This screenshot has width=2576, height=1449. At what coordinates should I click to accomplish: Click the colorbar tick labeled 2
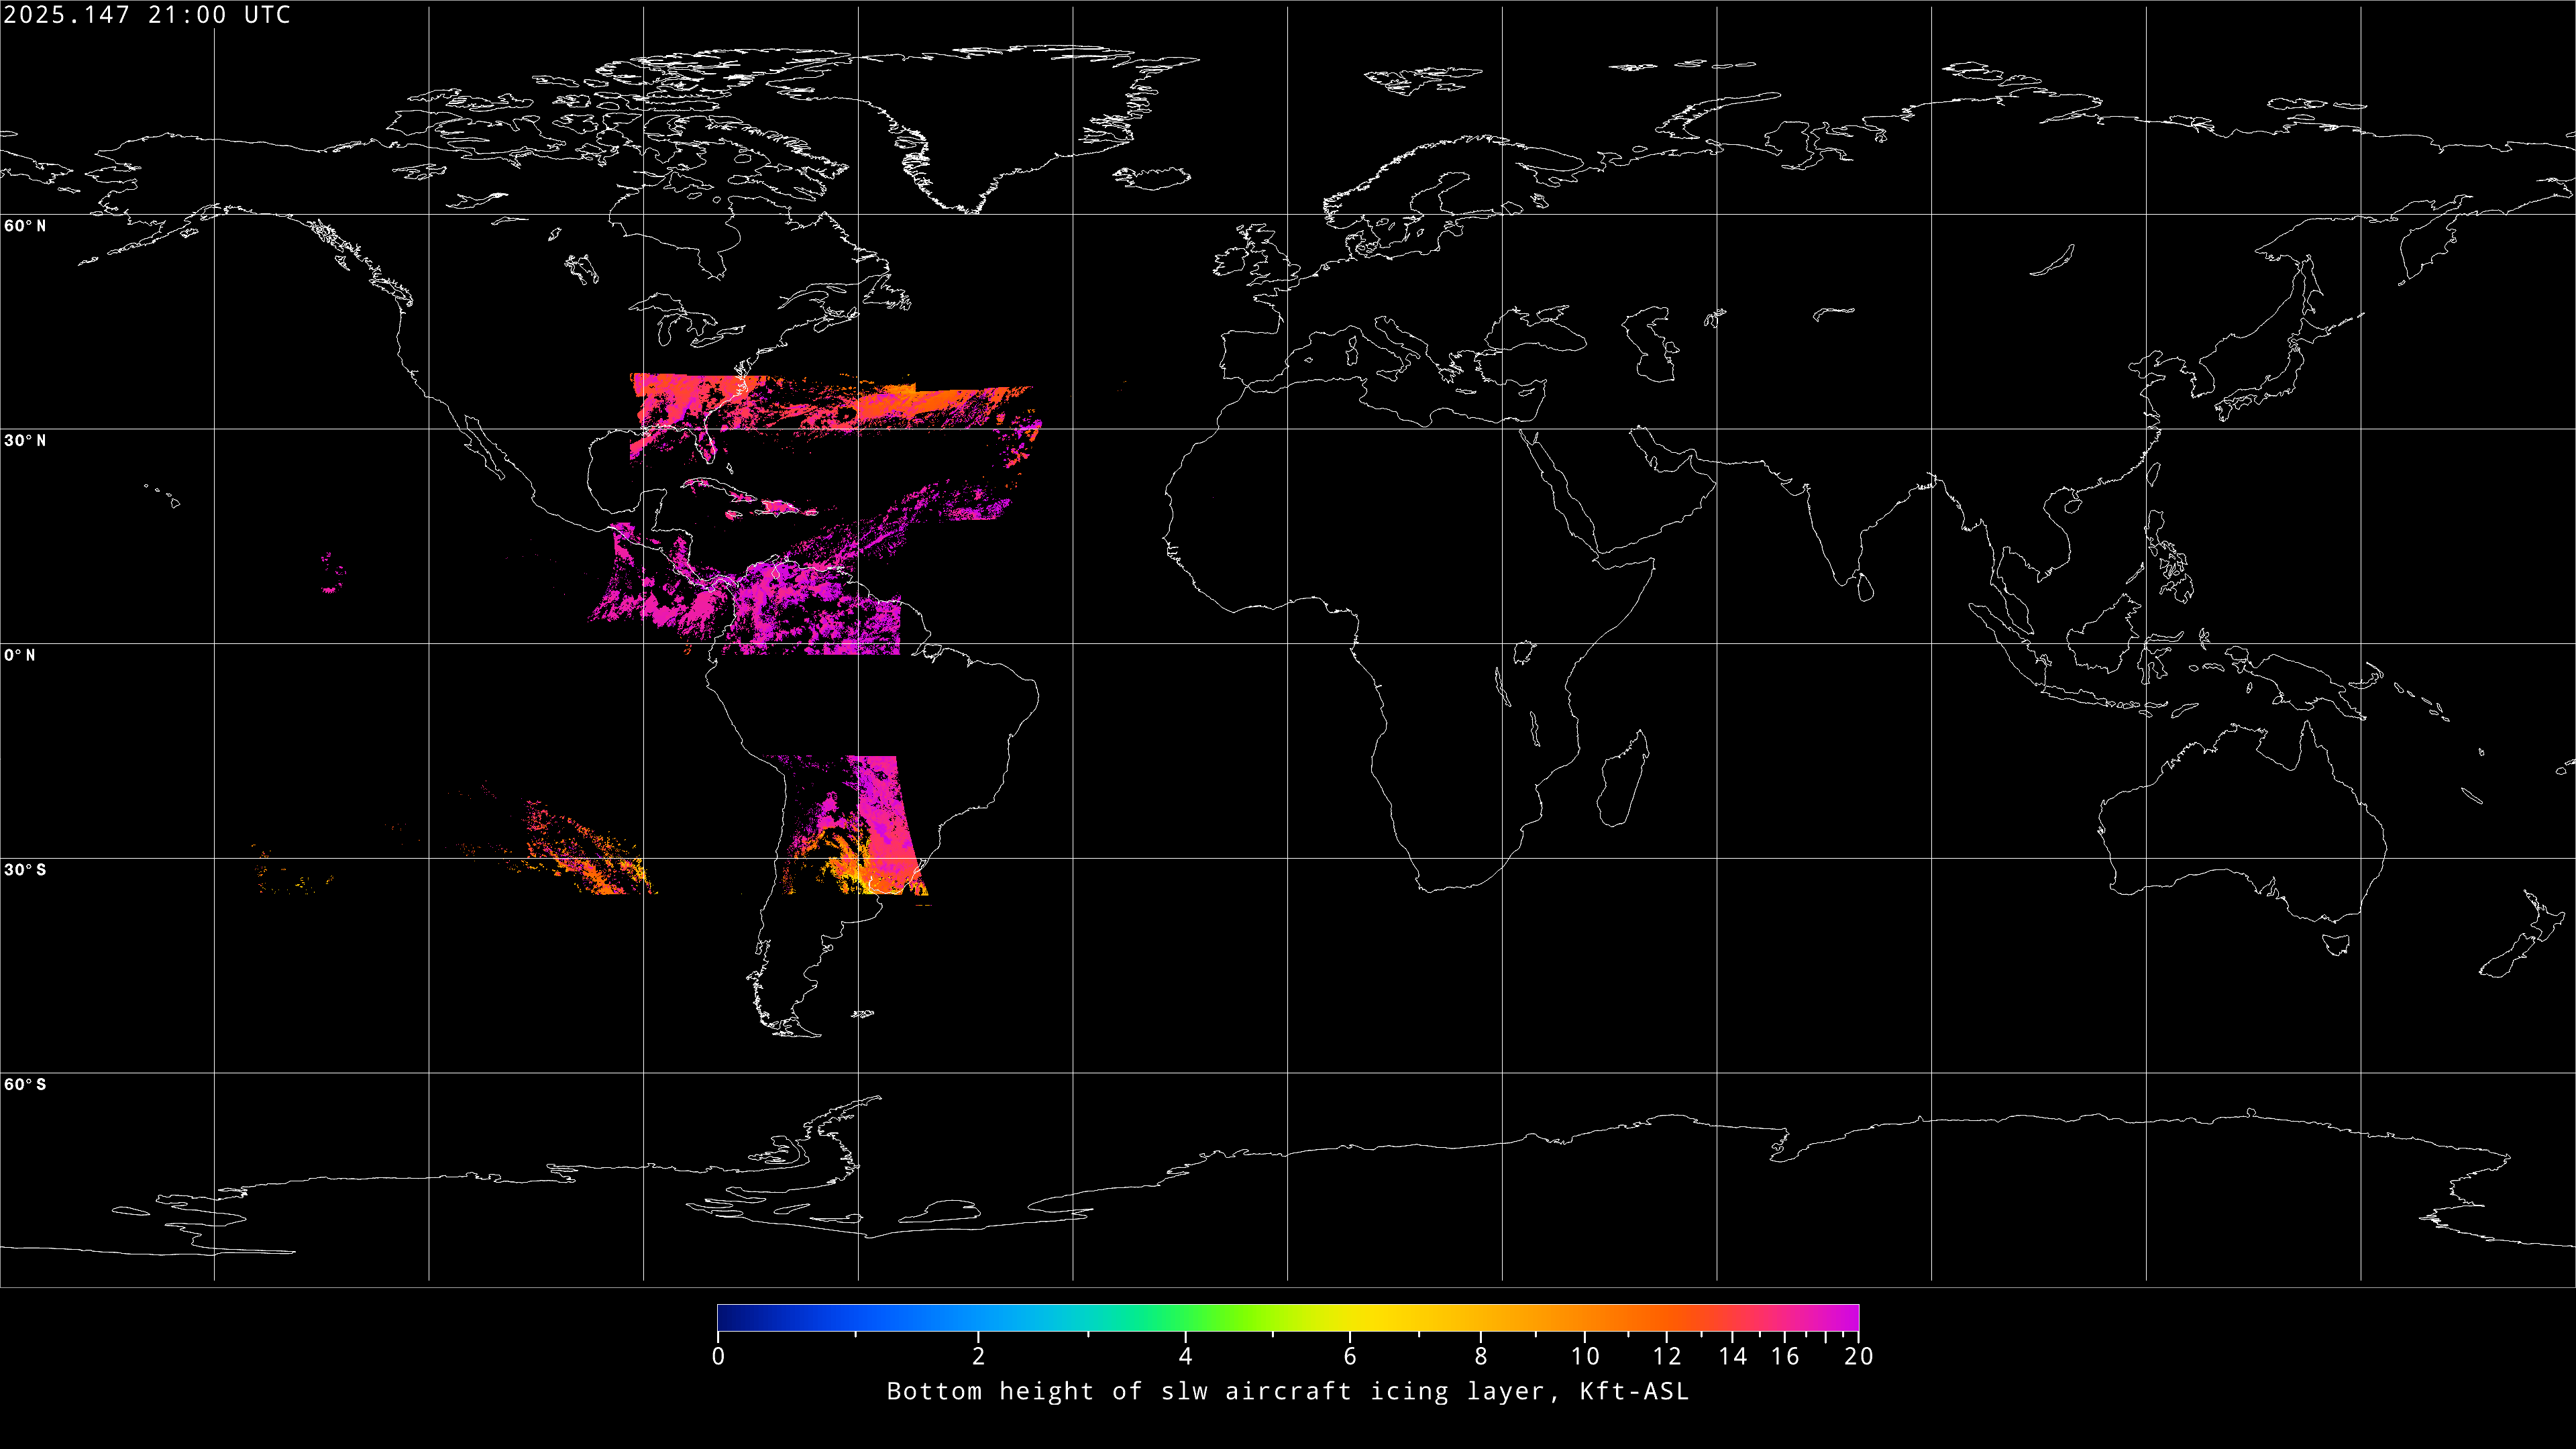tap(978, 1356)
